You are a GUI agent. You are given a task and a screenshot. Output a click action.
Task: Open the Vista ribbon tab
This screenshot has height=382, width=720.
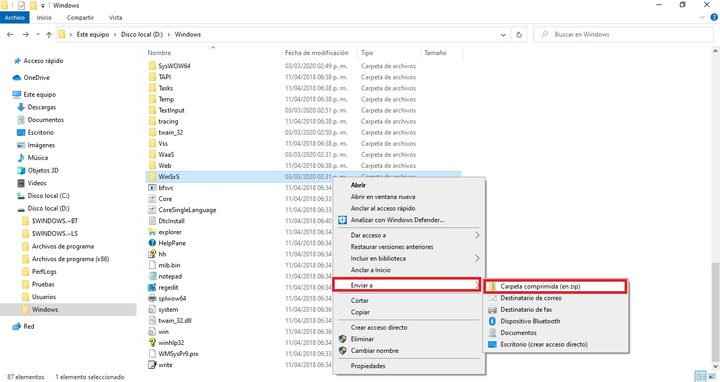[x=115, y=17]
